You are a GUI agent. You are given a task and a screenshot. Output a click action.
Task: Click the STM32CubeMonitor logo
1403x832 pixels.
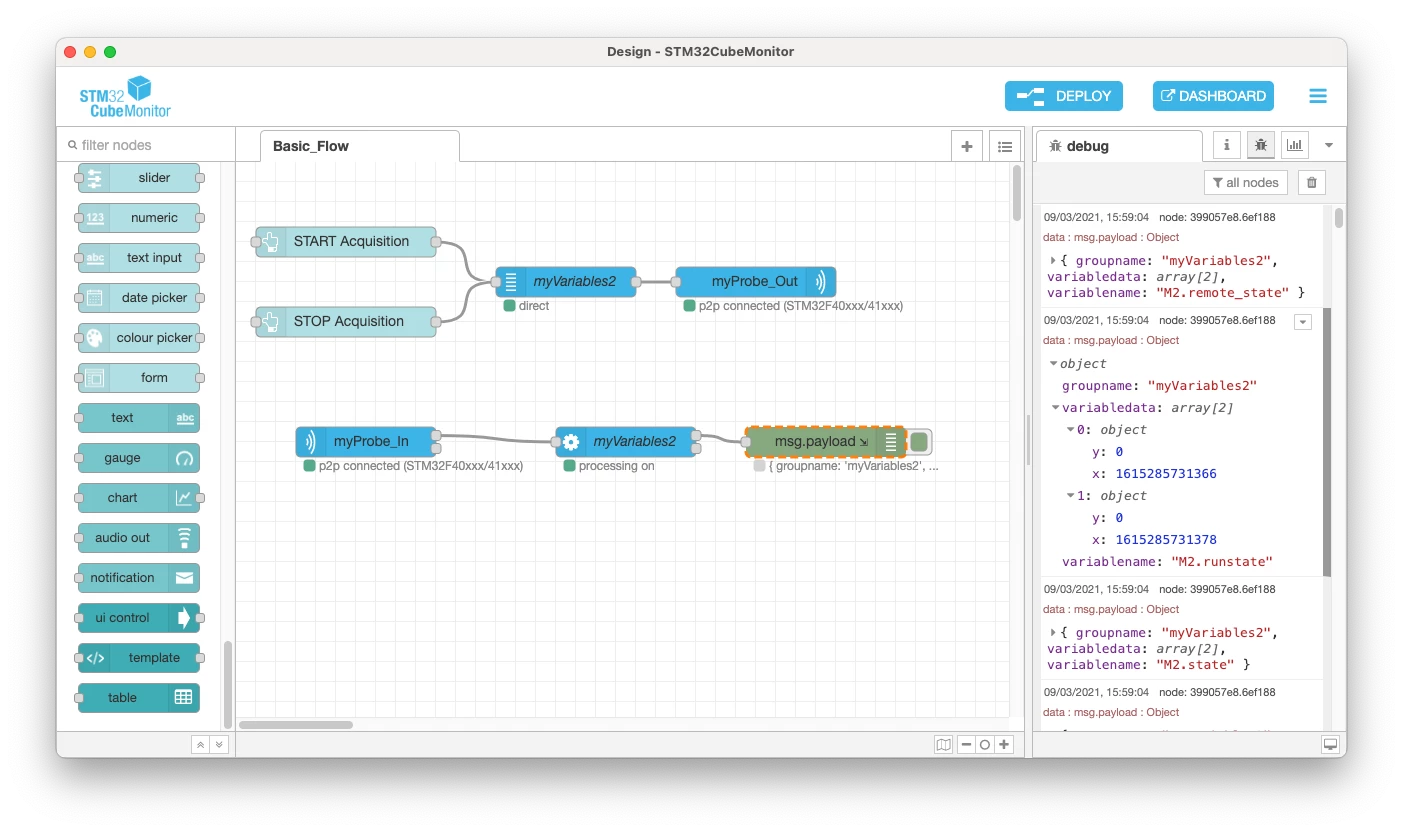pyautogui.click(x=126, y=96)
